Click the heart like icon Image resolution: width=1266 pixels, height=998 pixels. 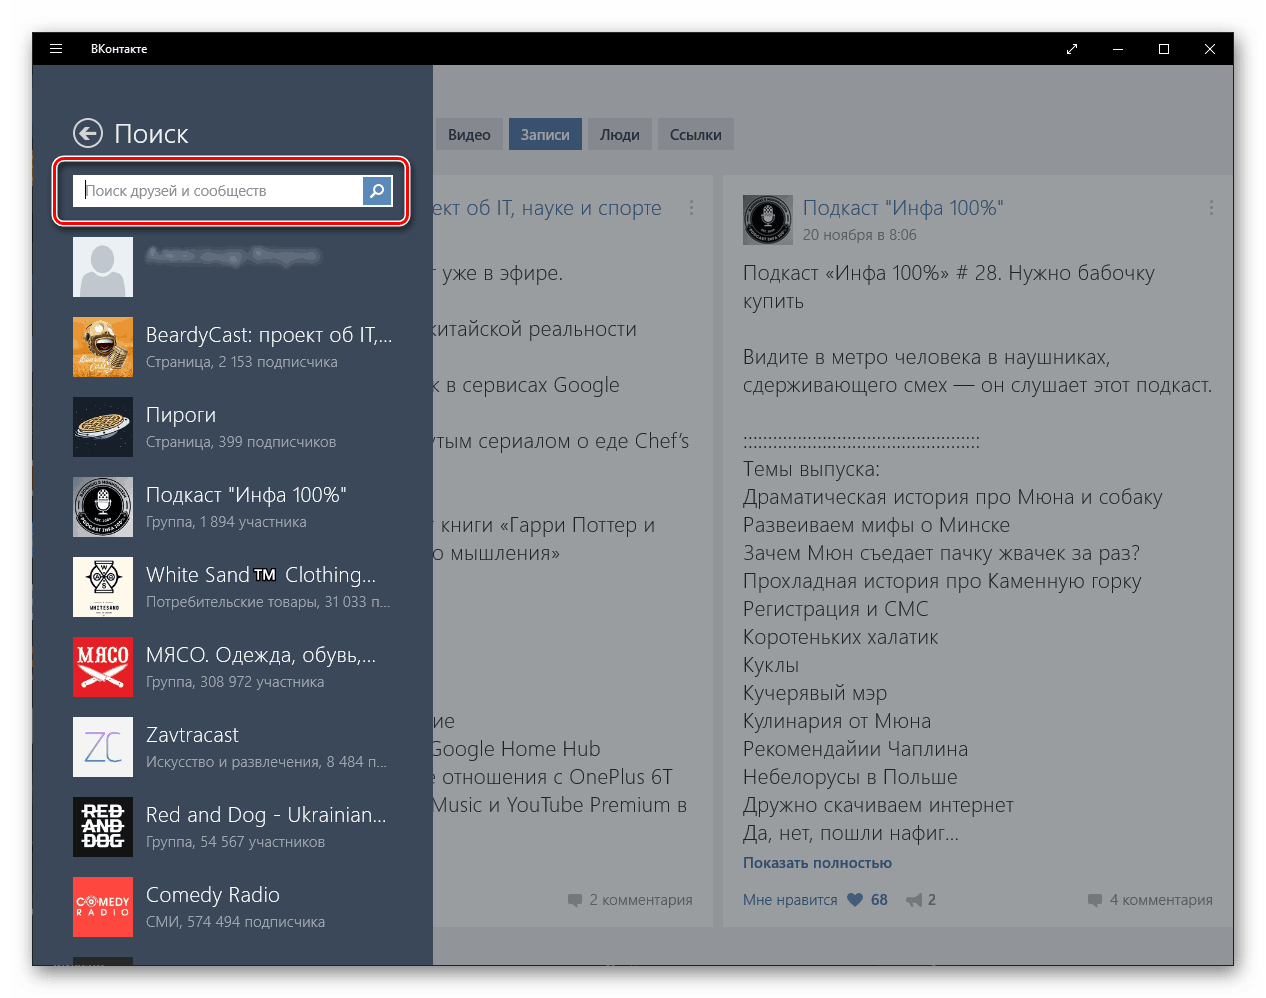[x=855, y=900]
